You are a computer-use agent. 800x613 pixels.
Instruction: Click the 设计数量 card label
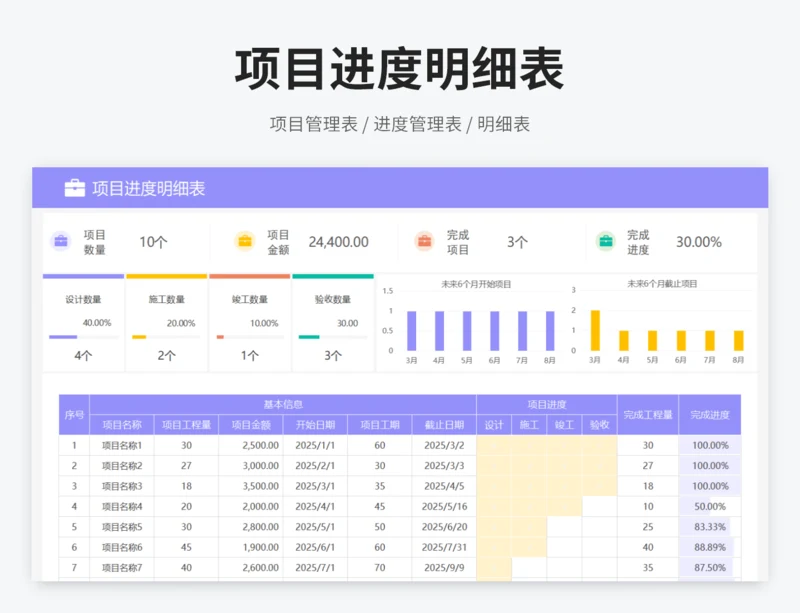(x=83, y=300)
